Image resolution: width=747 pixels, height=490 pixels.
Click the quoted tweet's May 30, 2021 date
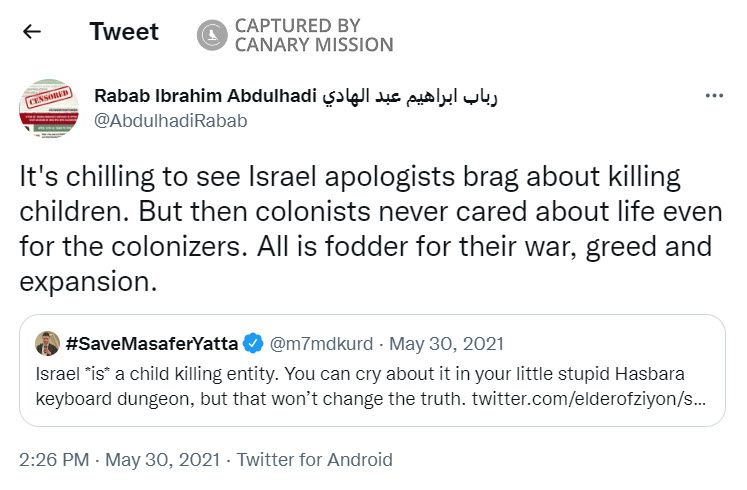point(446,344)
